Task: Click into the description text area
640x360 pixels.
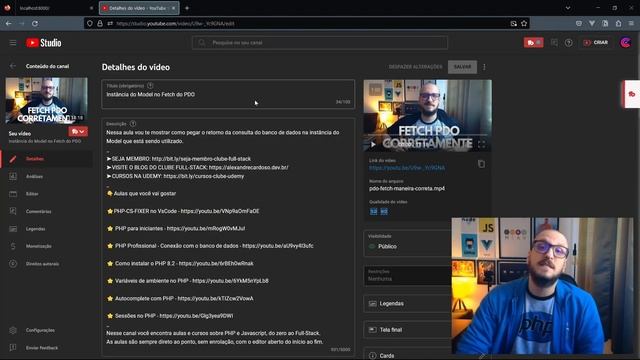Action: click(x=228, y=238)
